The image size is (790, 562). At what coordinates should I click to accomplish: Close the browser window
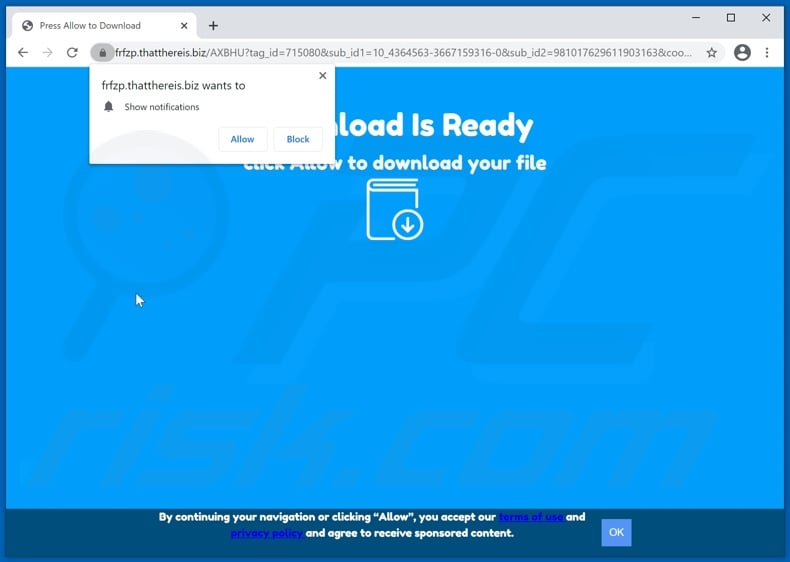click(766, 18)
